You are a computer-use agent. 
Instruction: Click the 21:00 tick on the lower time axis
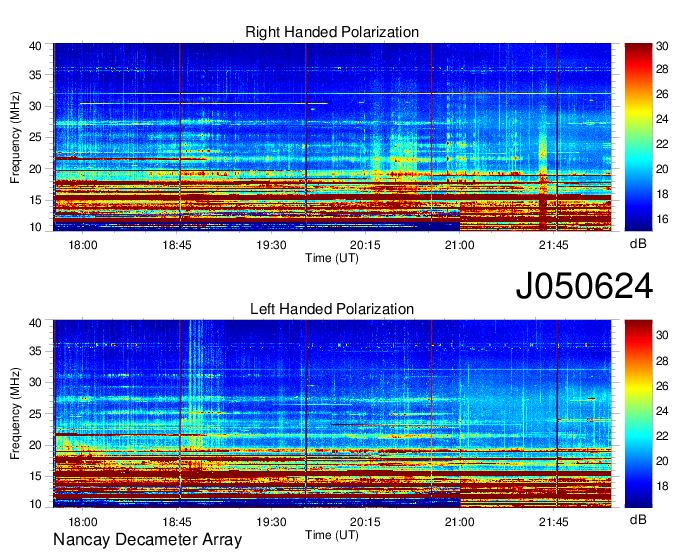(460, 522)
